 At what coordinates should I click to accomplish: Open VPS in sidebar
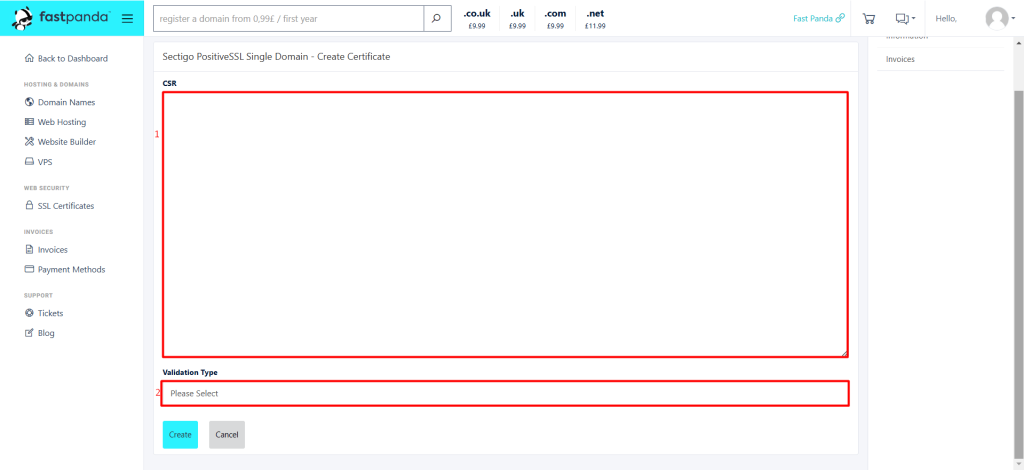[45, 162]
